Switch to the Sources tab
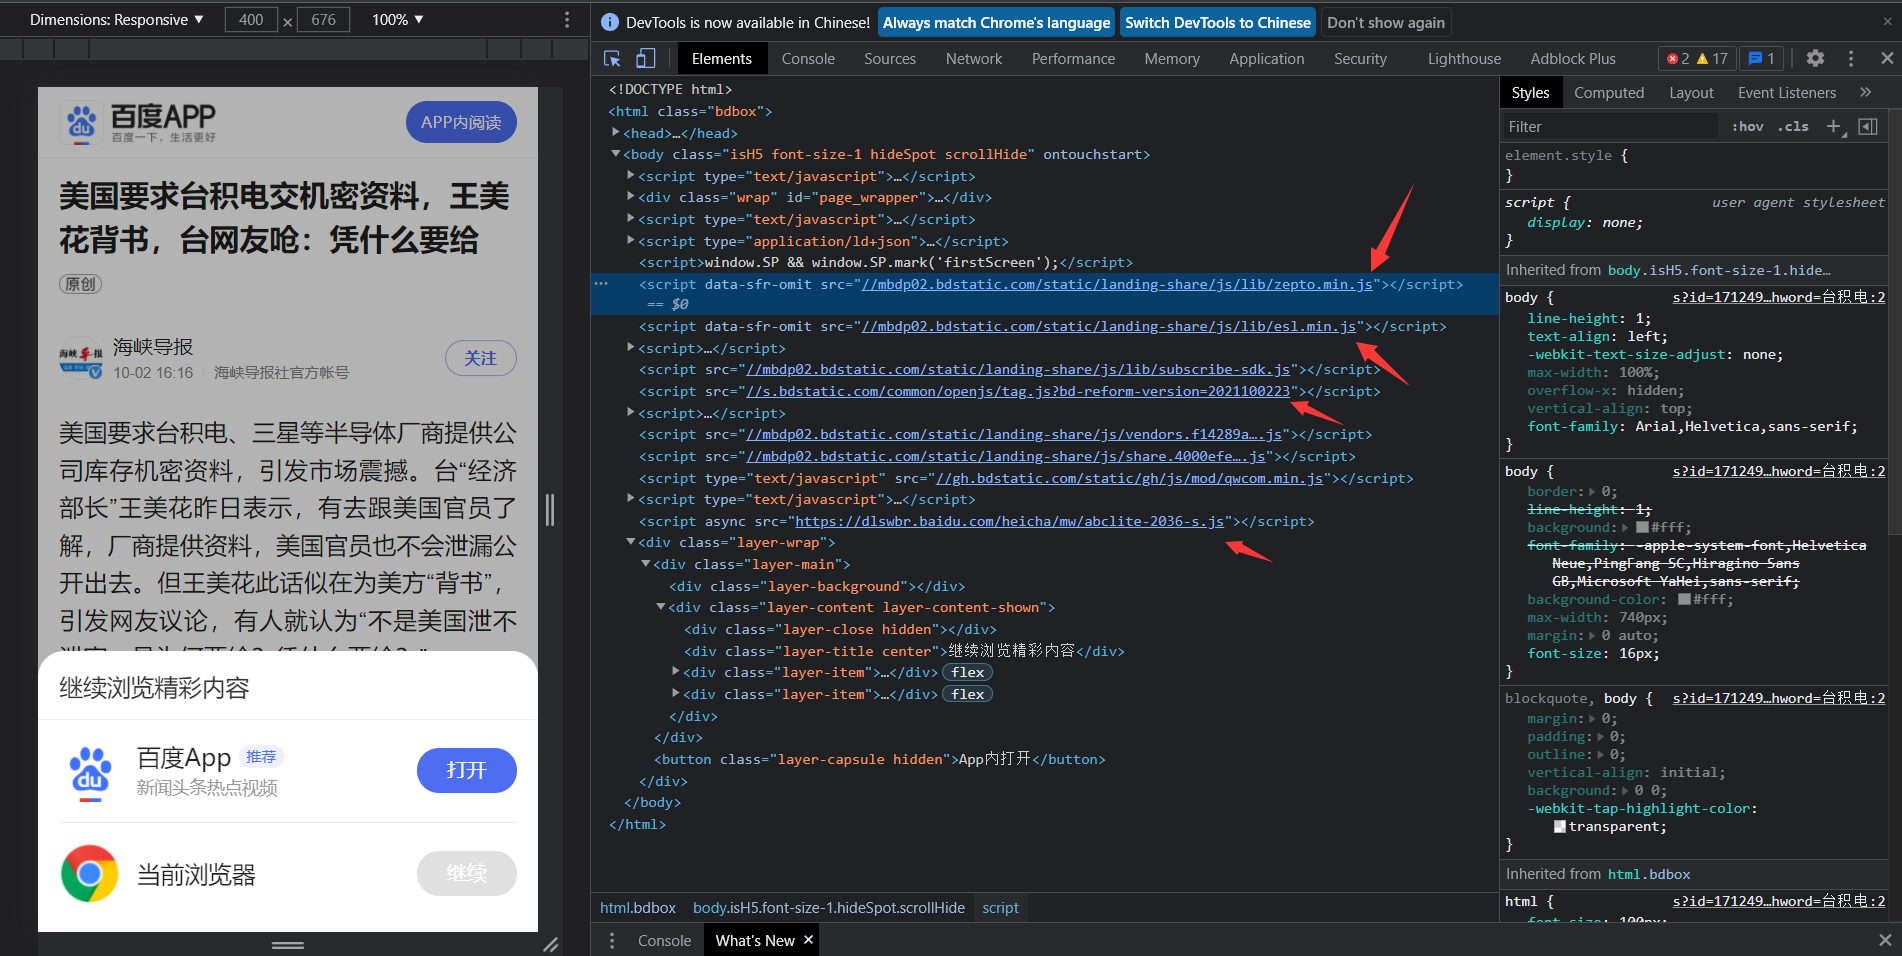 tap(890, 59)
